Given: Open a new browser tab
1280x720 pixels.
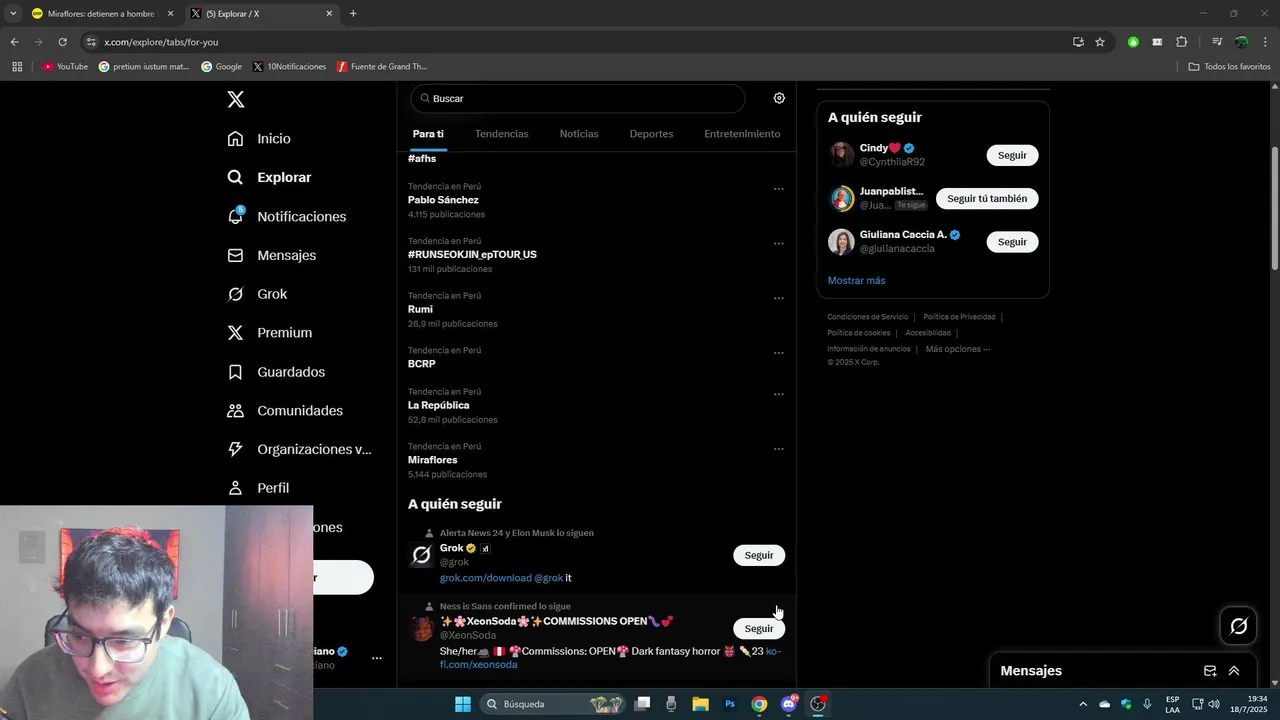Looking at the screenshot, I should (x=353, y=14).
